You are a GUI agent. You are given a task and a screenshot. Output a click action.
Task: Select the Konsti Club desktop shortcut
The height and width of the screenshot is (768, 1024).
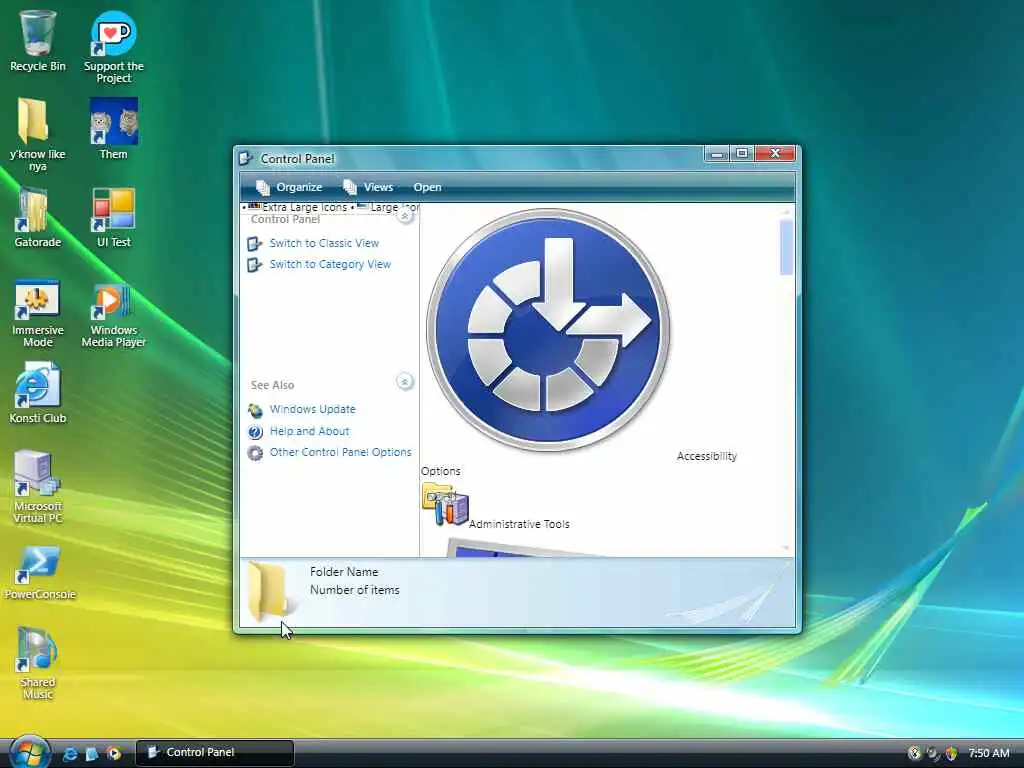pos(38,393)
